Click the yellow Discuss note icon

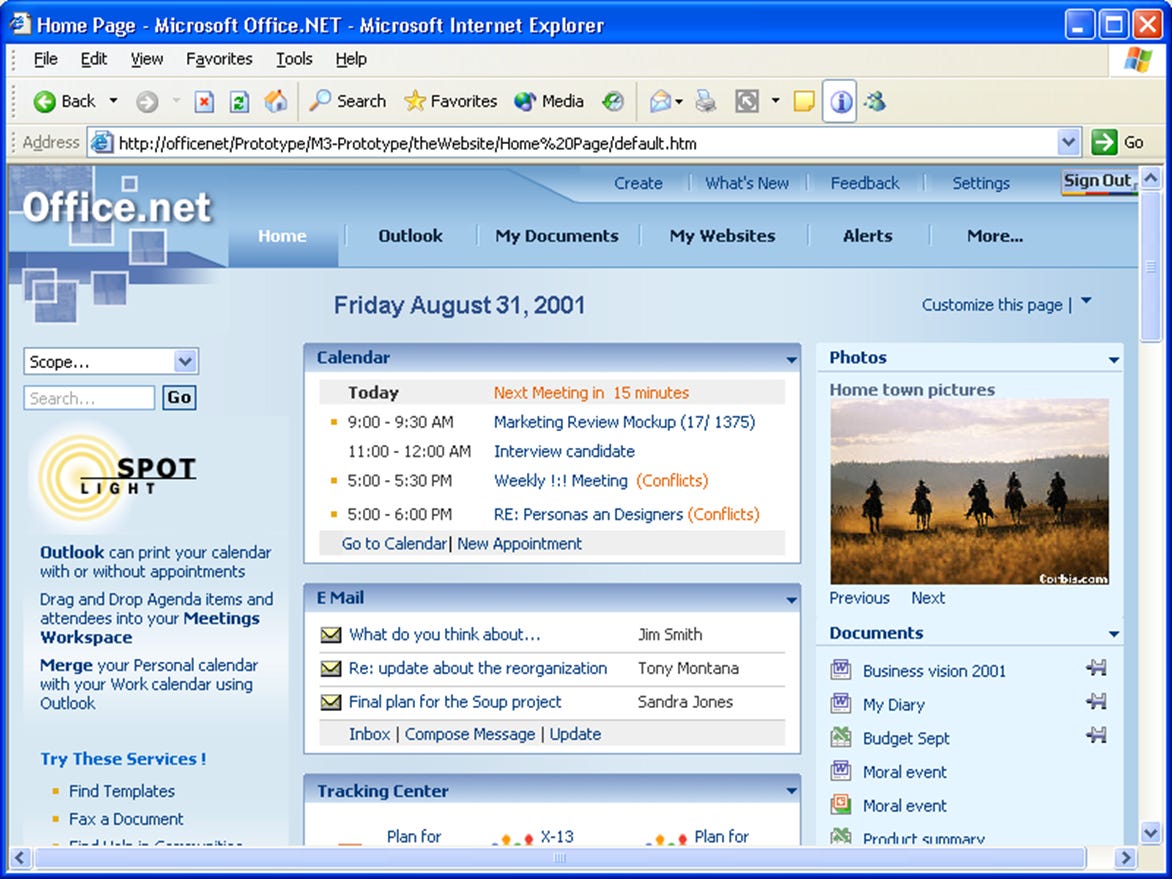click(x=804, y=101)
